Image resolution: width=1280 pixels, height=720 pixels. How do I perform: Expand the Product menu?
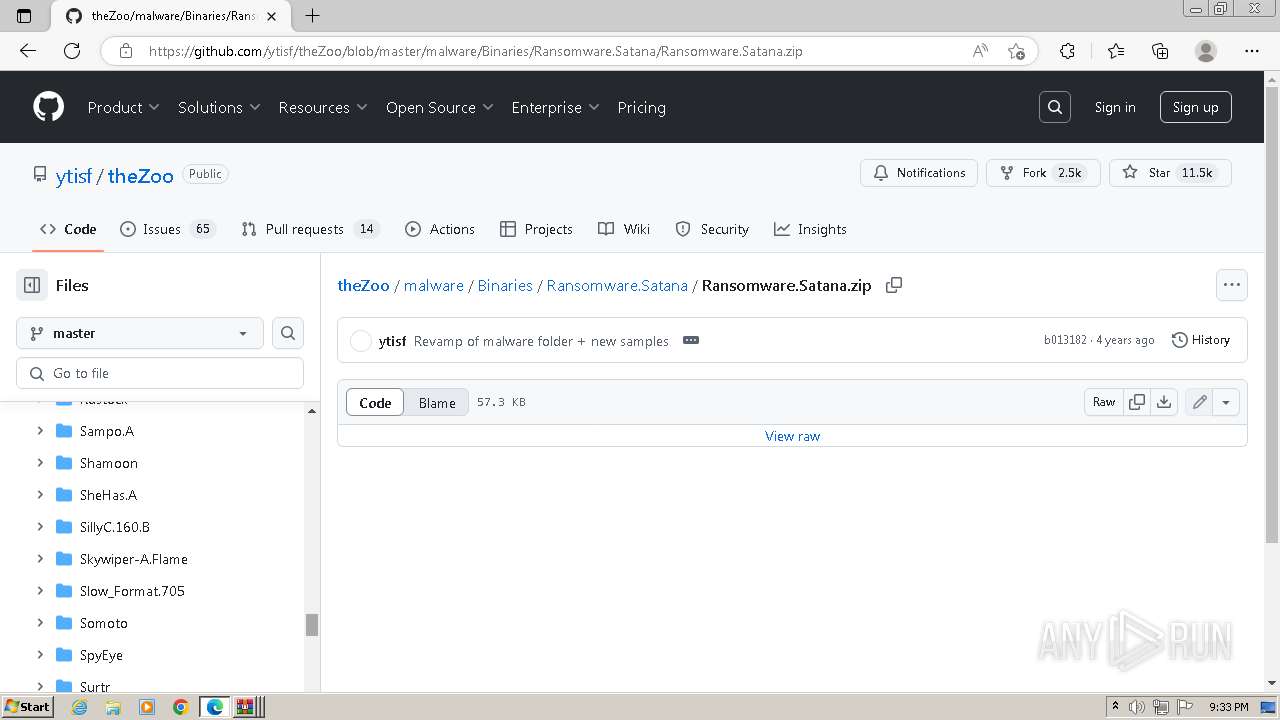point(123,107)
